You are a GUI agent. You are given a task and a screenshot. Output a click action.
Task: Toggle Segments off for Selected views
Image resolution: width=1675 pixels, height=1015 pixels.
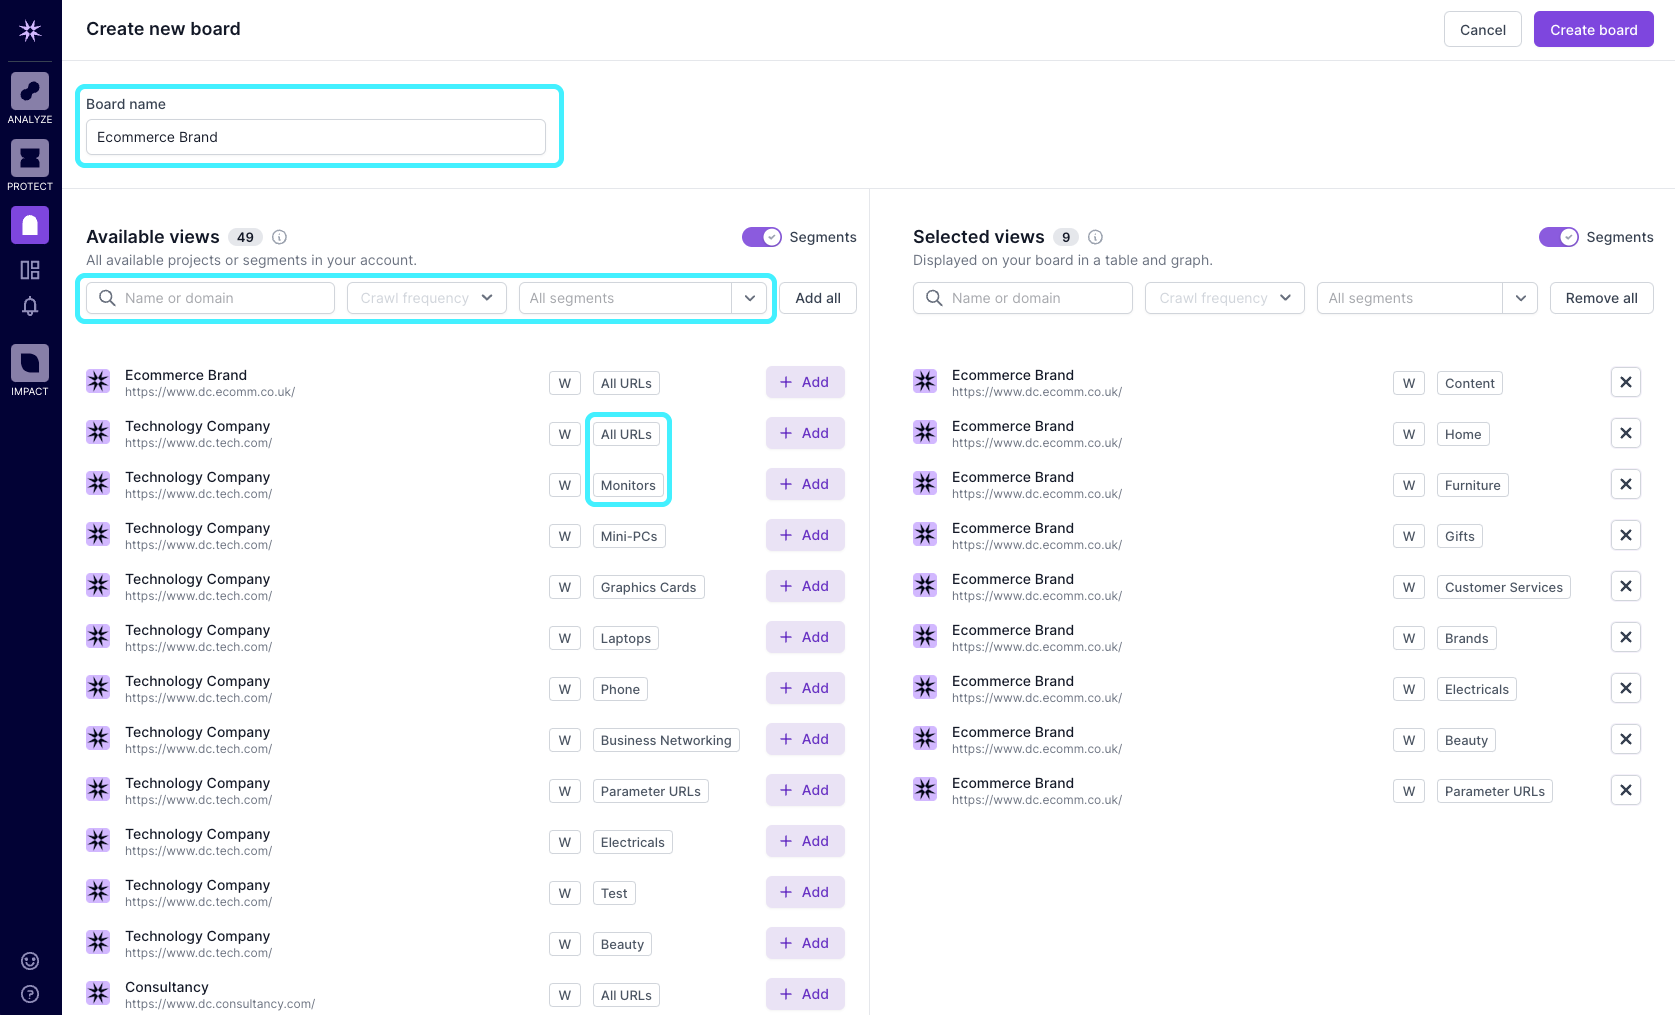[x=1558, y=237]
